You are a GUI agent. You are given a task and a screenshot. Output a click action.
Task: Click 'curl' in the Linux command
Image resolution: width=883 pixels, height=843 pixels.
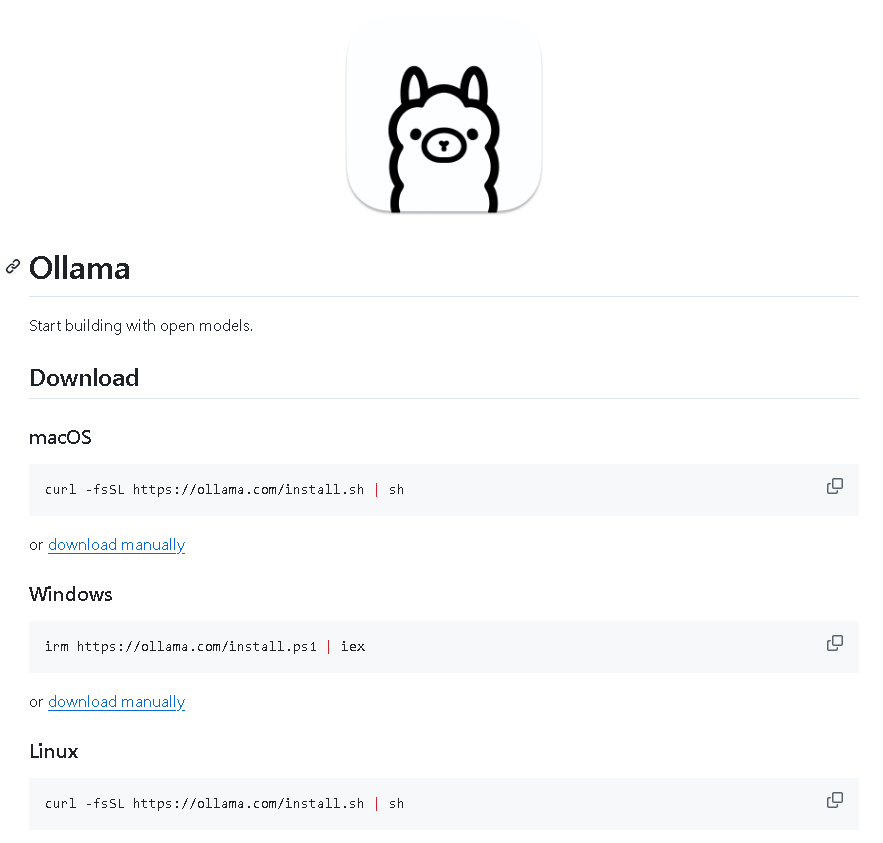(x=60, y=804)
